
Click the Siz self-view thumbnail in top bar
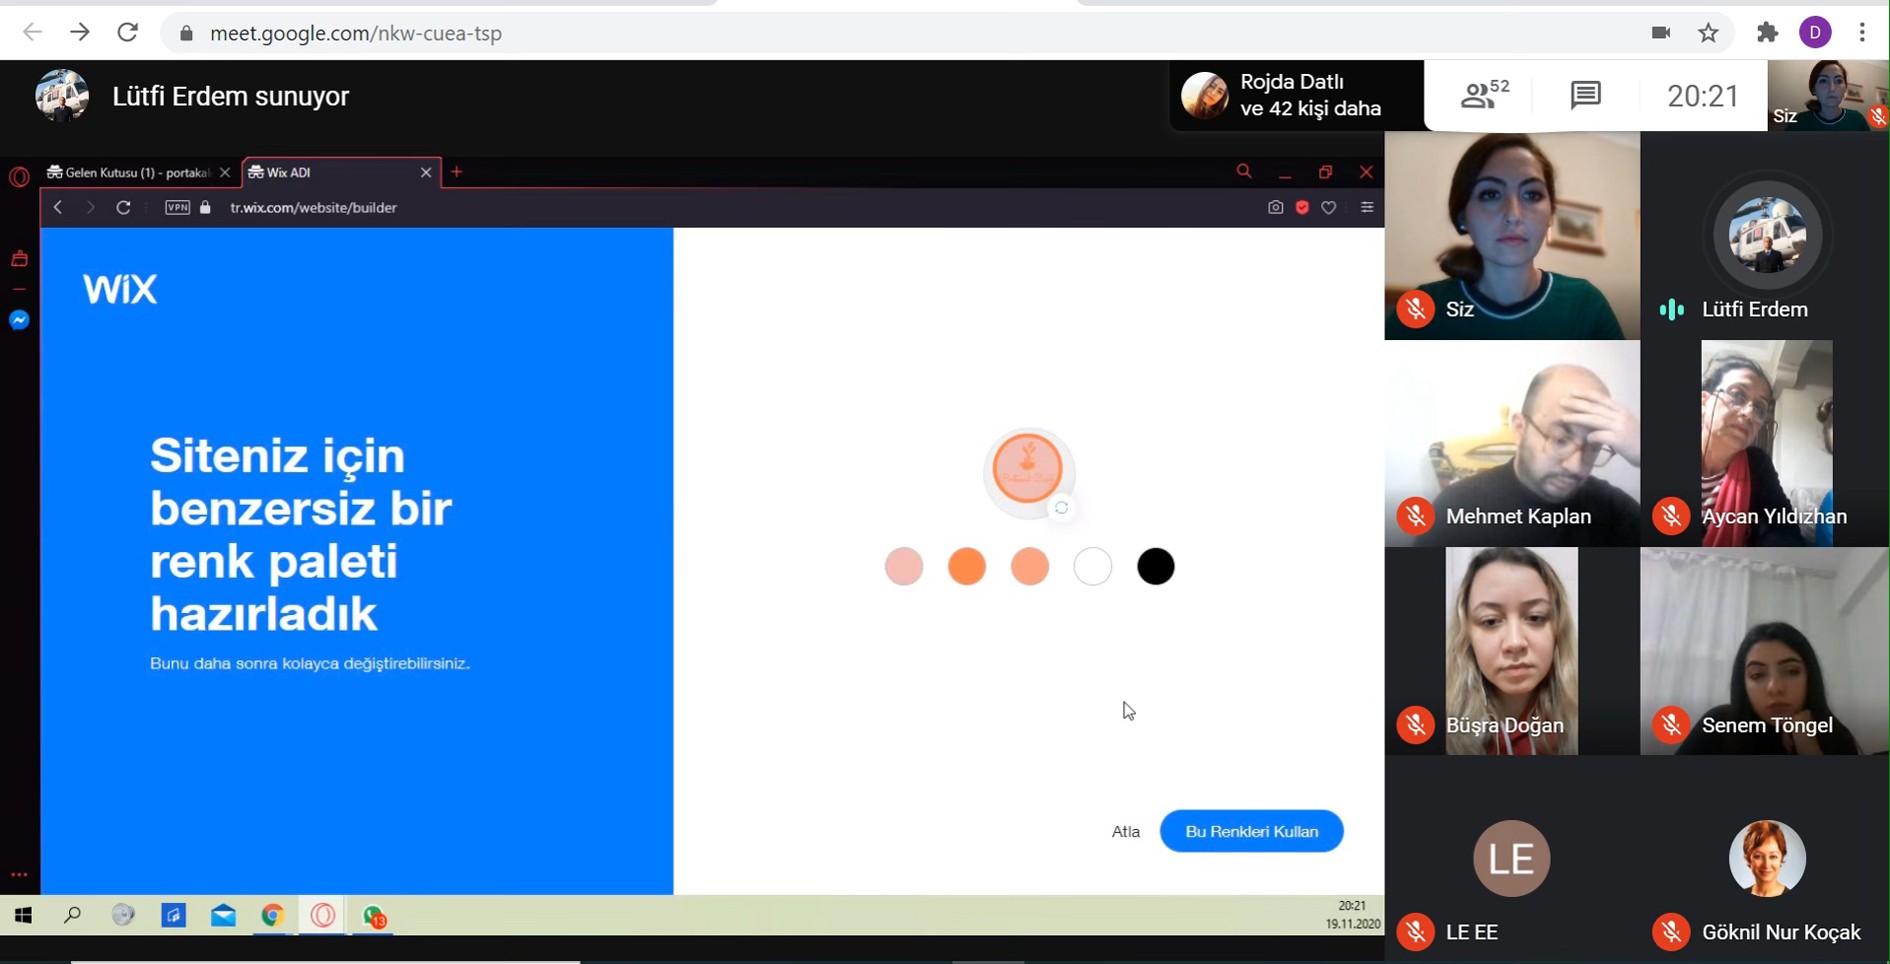pyautogui.click(x=1828, y=95)
